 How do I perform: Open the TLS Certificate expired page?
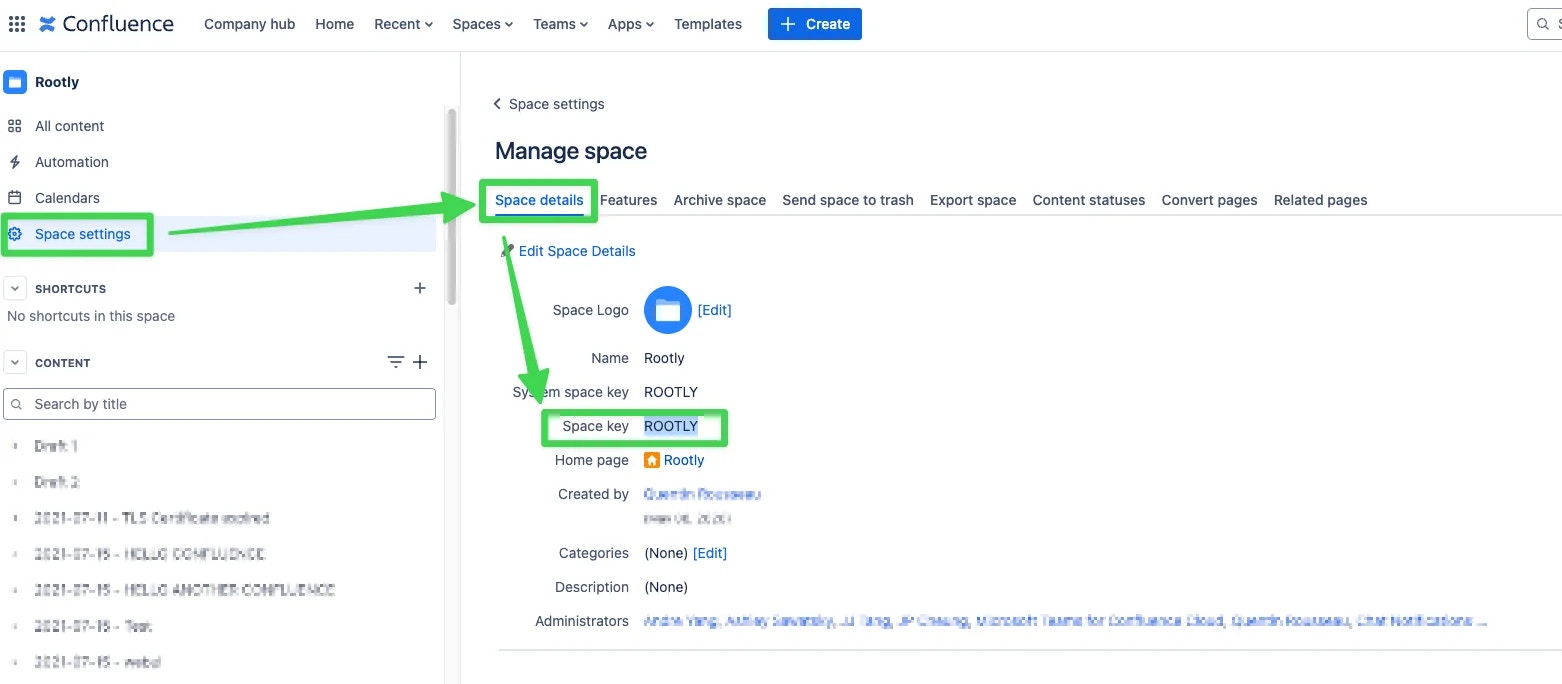[x=152, y=518]
